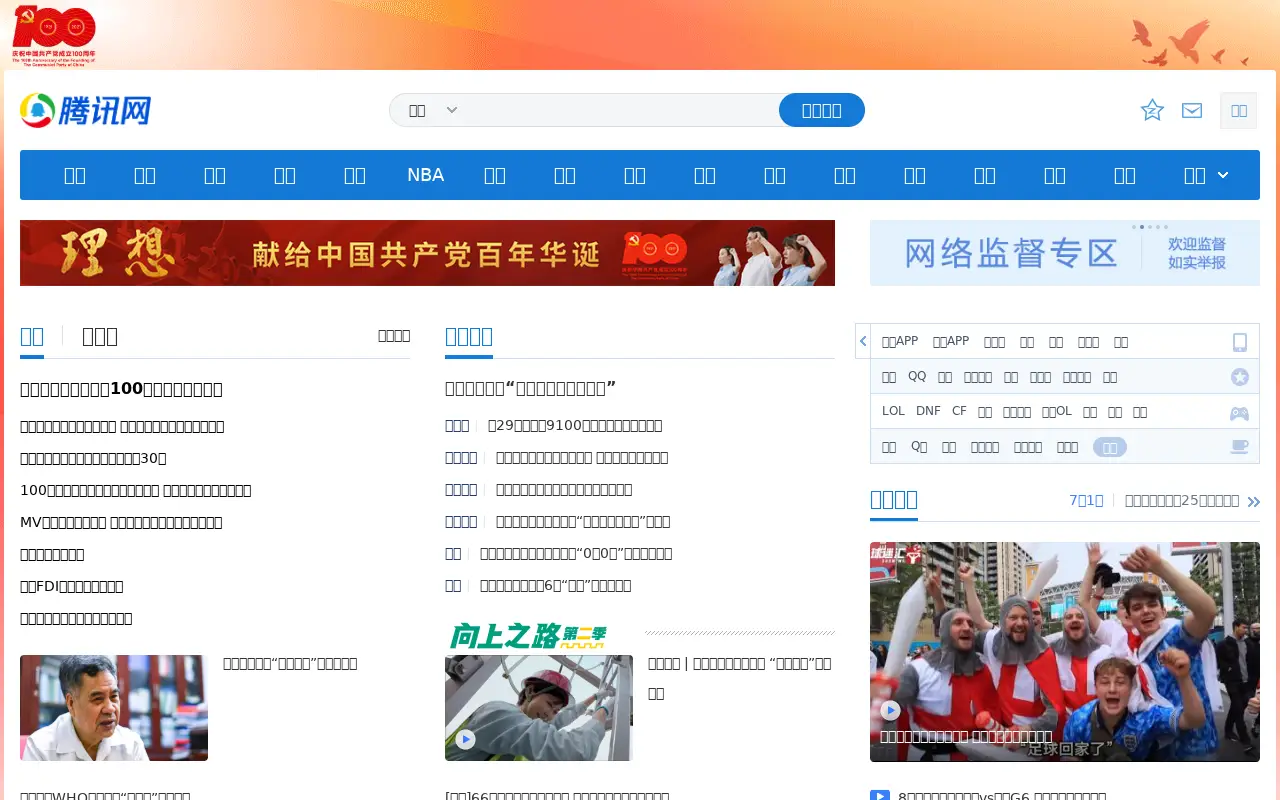The image size is (1280, 800).
Task: Open the QQ link in links panel
Action: [x=917, y=376]
